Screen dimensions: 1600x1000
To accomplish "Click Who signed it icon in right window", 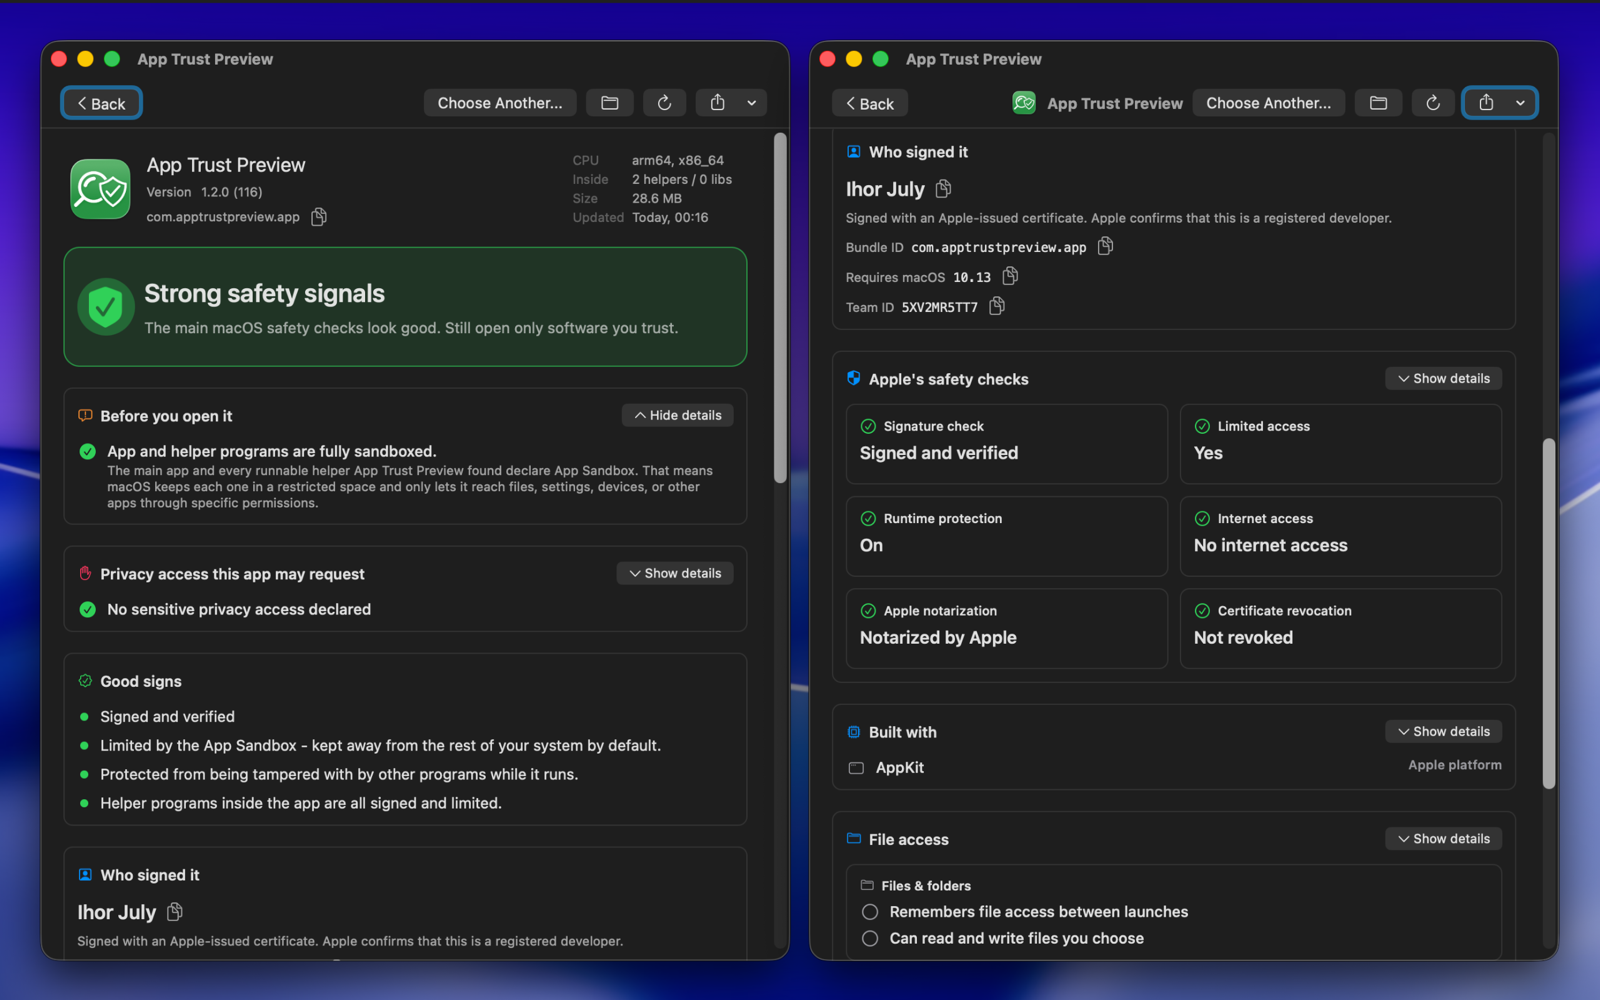I will point(854,152).
